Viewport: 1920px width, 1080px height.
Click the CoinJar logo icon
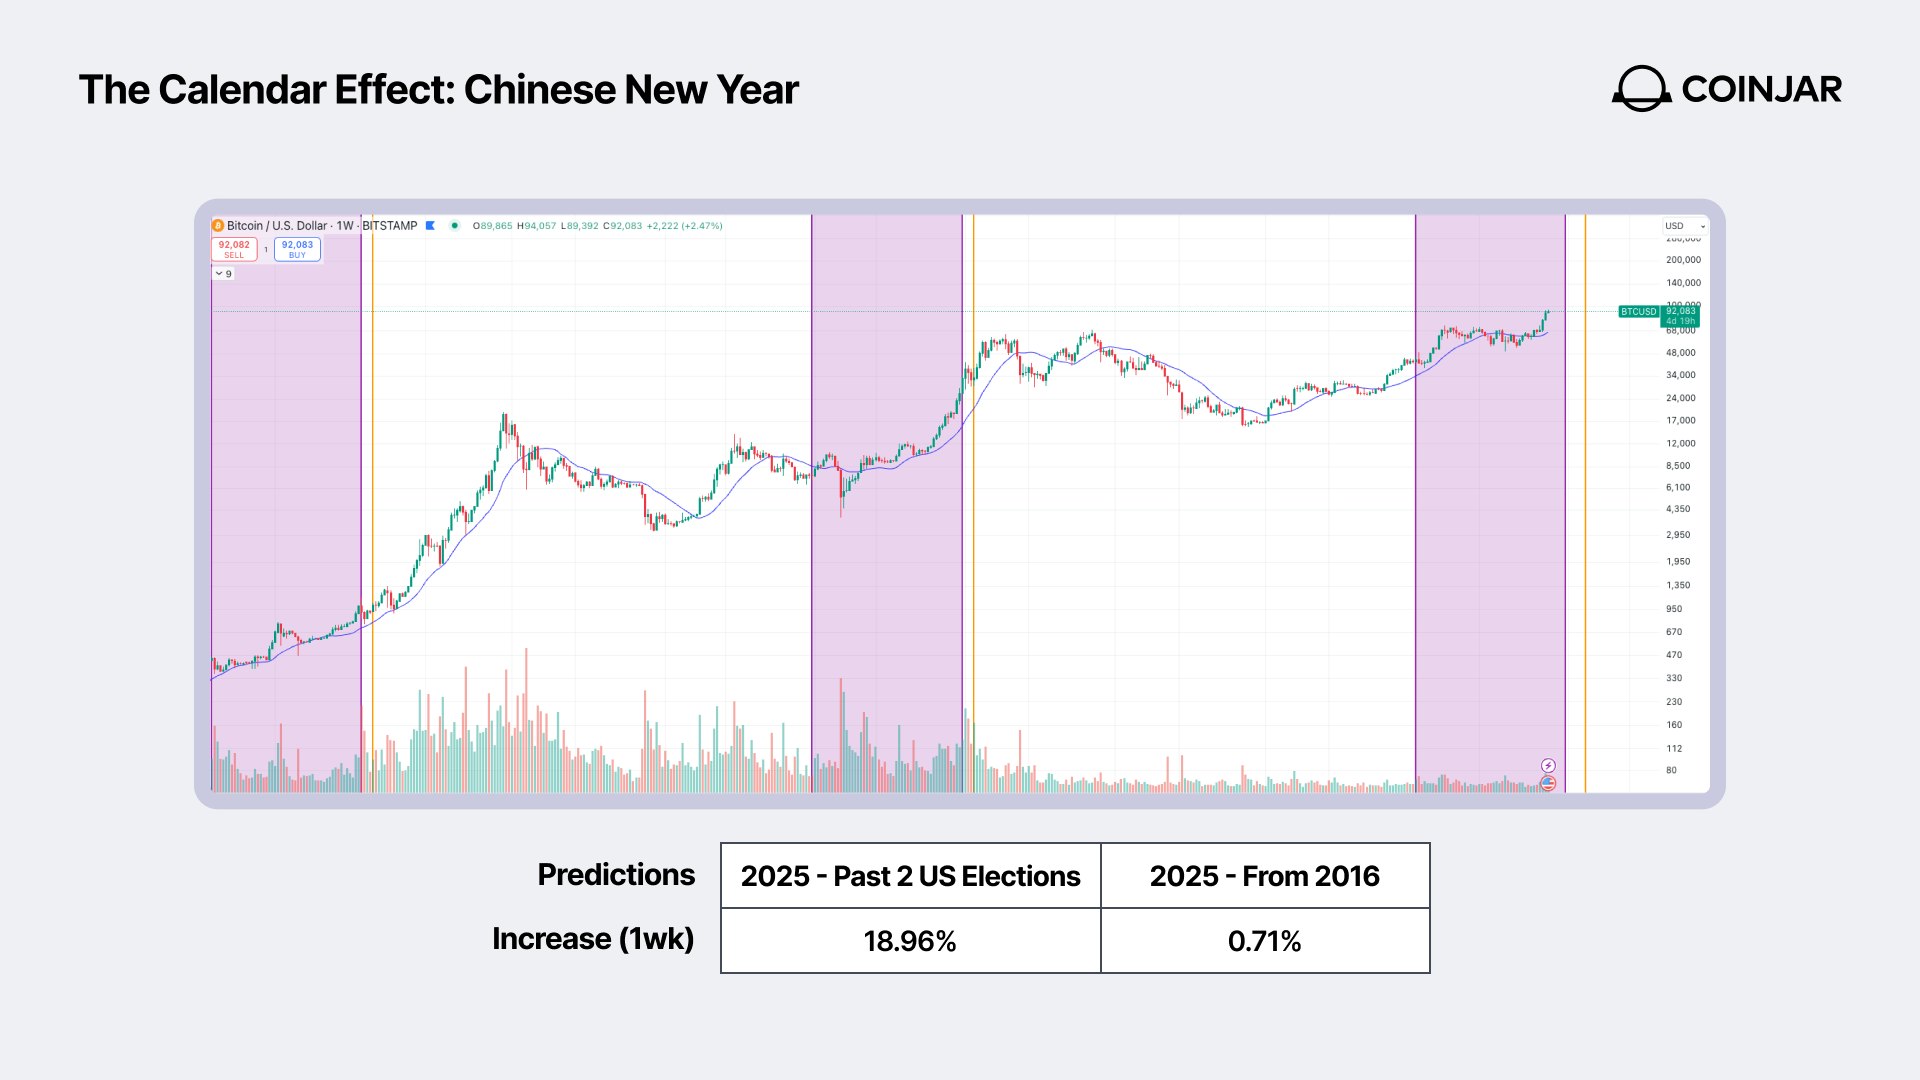coord(1641,89)
